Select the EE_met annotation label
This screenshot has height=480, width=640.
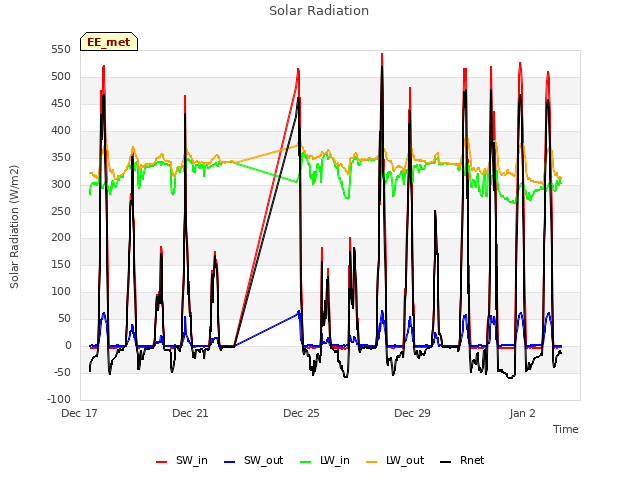pos(109,42)
